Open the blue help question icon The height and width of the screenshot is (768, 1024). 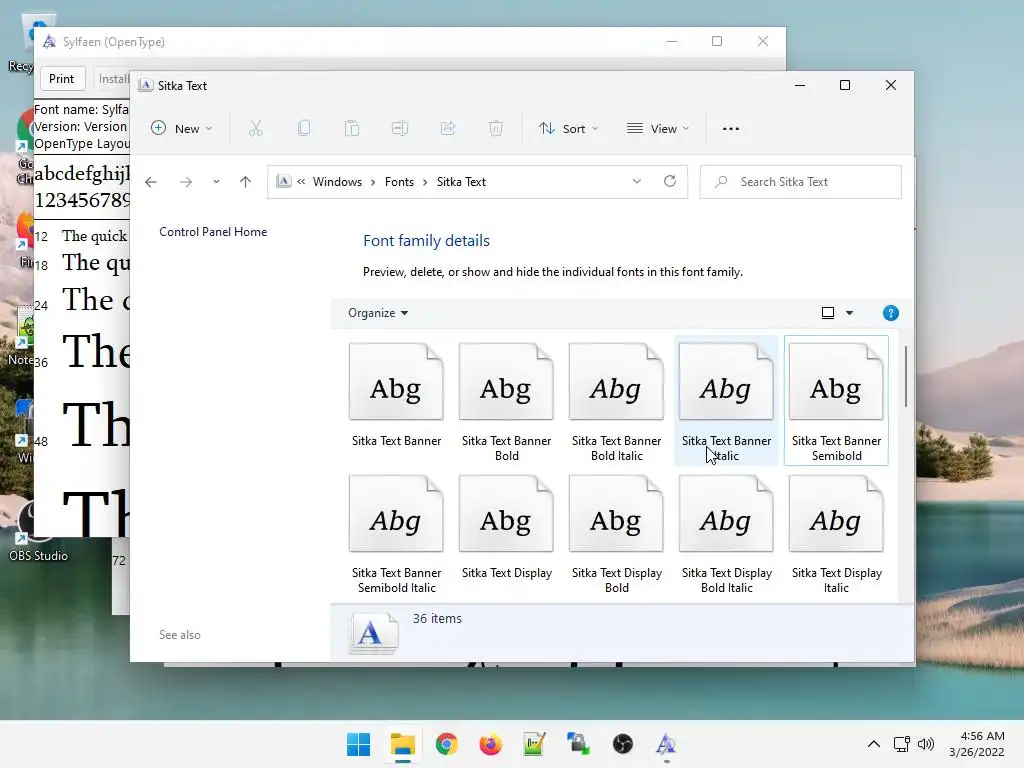890,313
